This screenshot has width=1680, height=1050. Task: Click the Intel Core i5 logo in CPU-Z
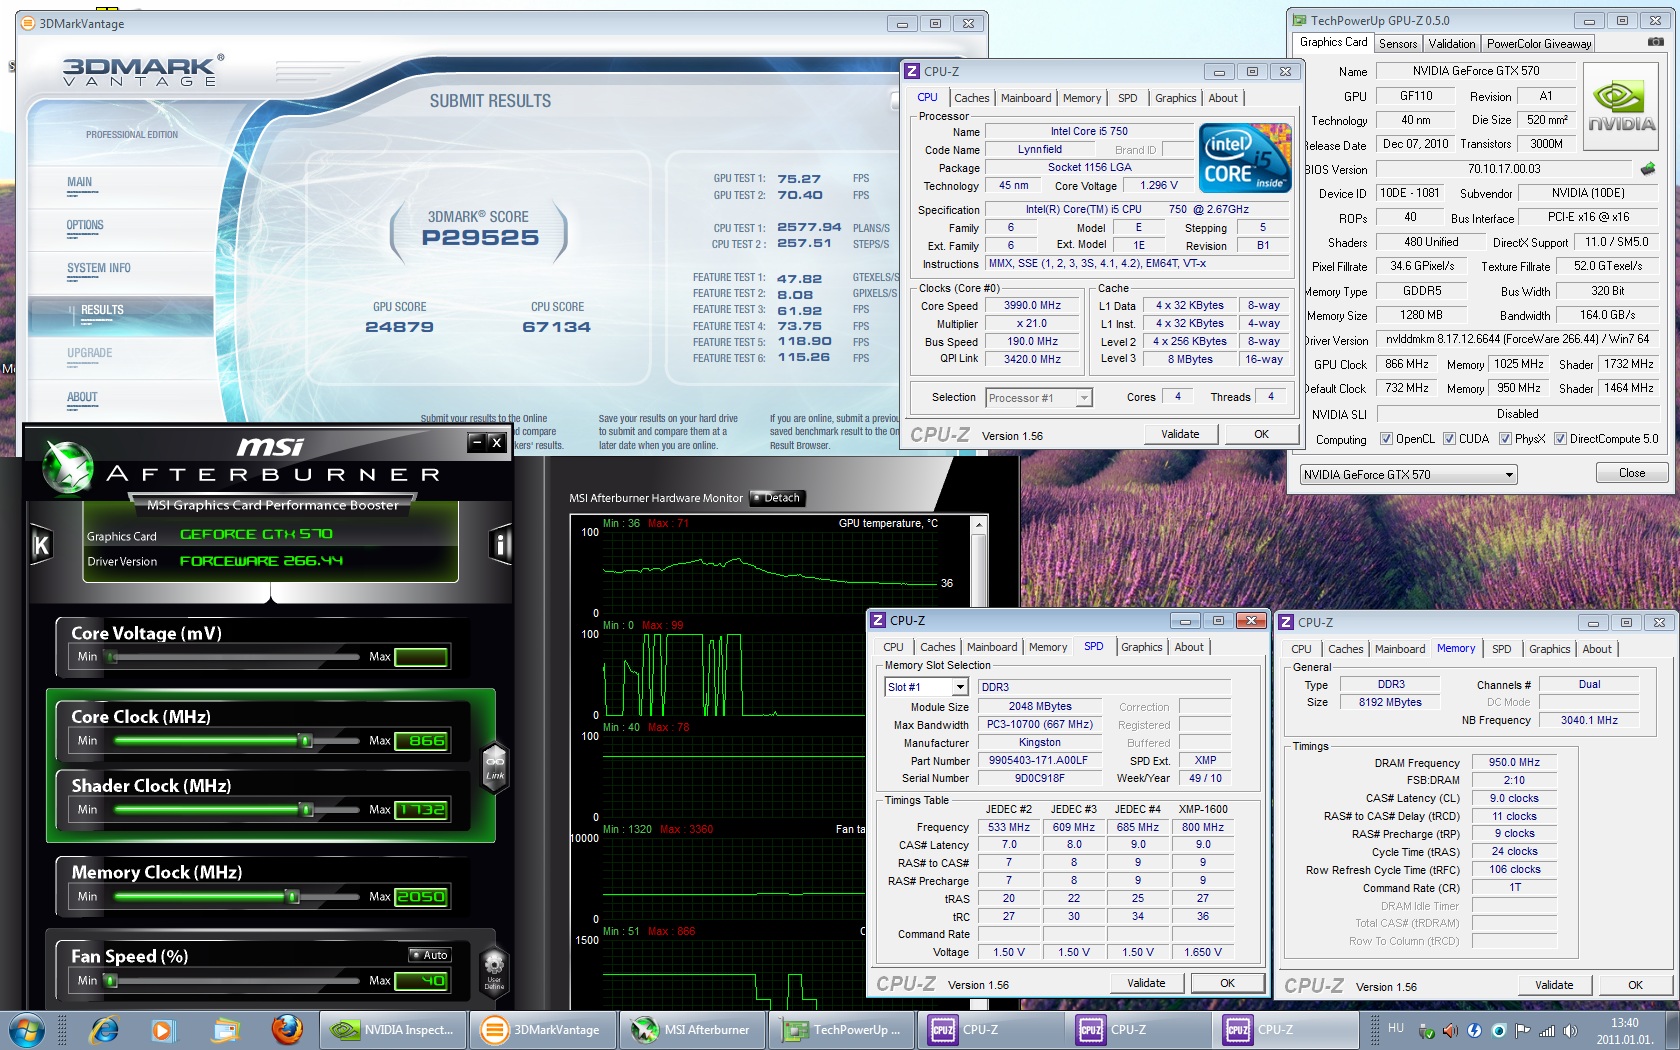tap(1245, 158)
